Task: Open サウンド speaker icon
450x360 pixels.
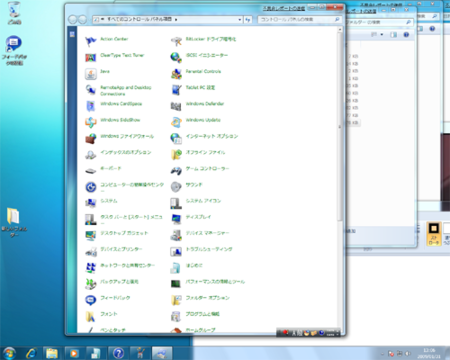Action: point(176,187)
